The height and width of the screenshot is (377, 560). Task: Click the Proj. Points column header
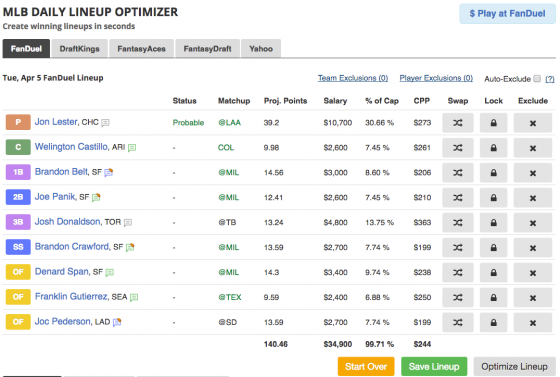(285, 101)
